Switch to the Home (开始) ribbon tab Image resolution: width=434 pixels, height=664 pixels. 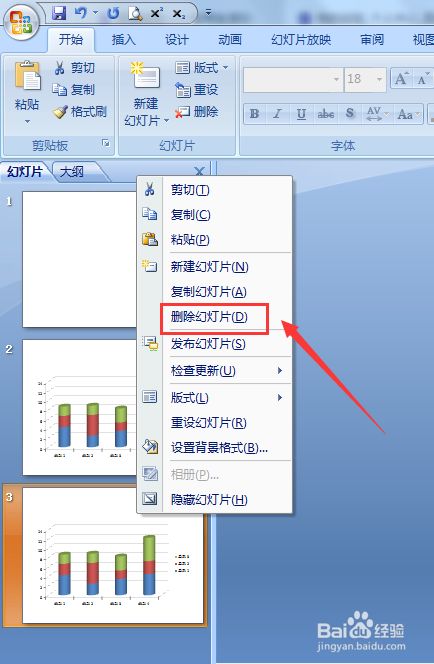pyautogui.click(x=71, y=40)
